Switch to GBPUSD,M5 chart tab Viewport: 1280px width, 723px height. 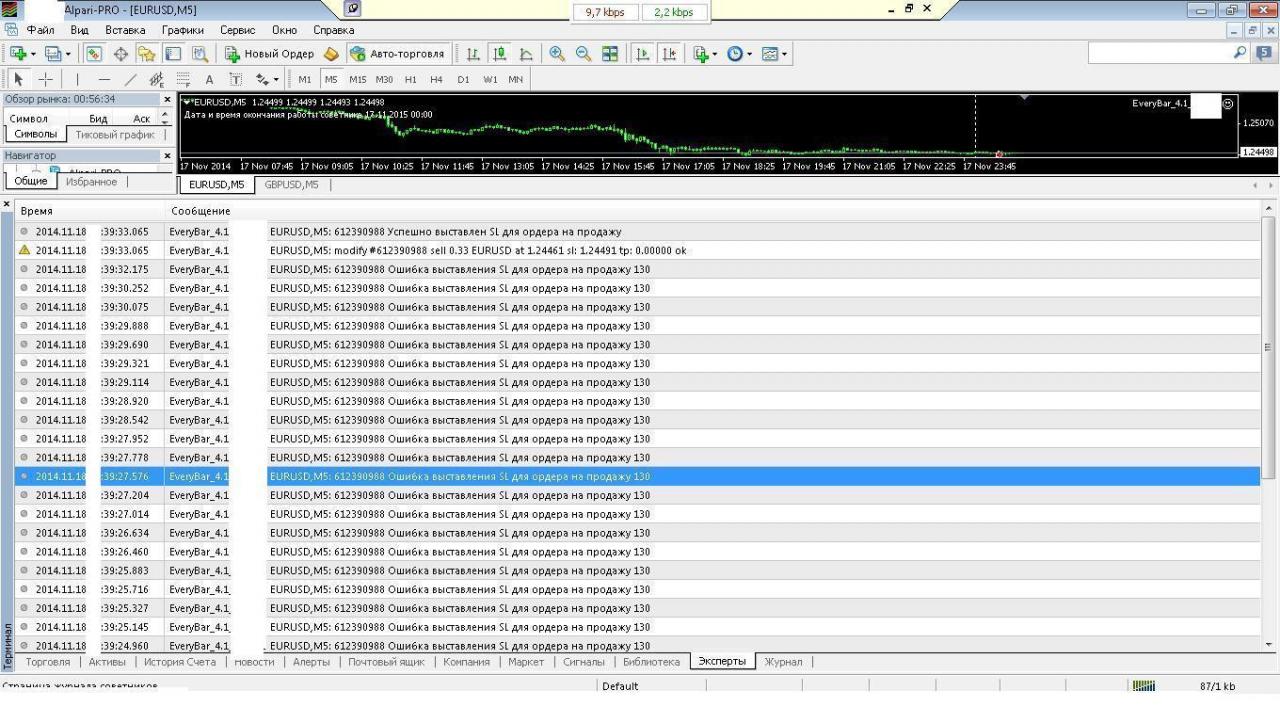291,184
